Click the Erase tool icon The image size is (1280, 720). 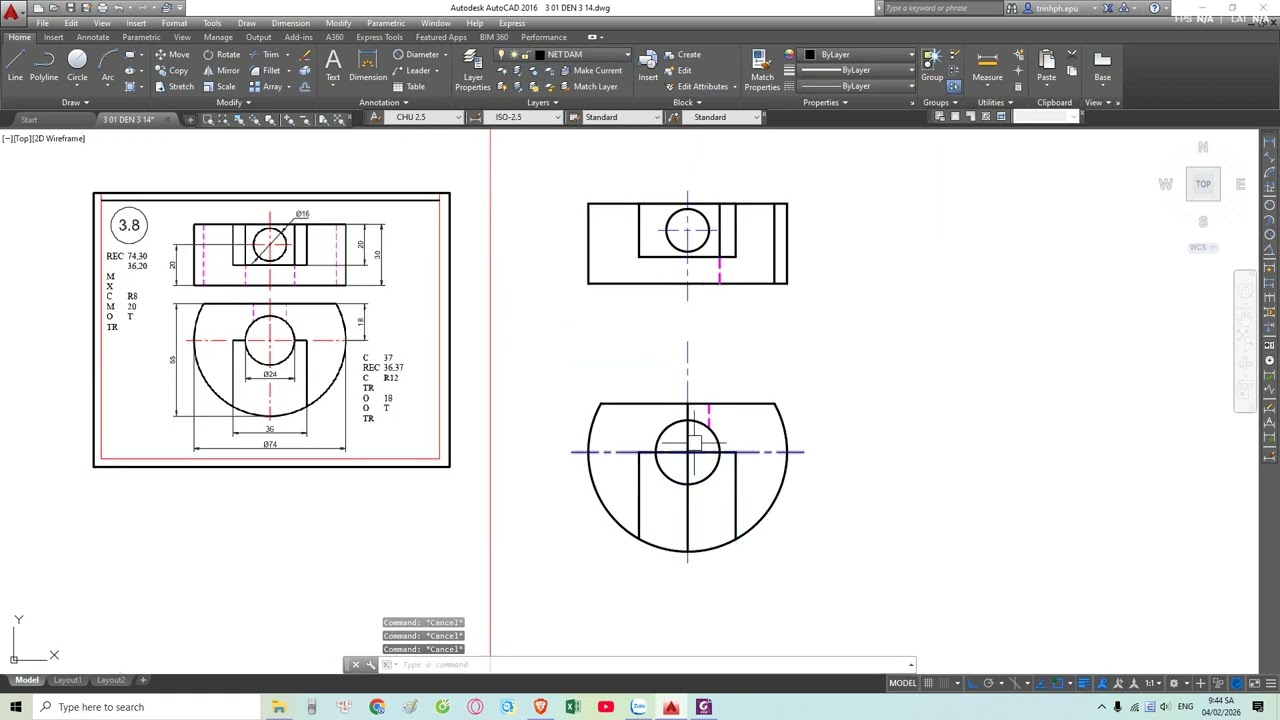click(306, 55)
